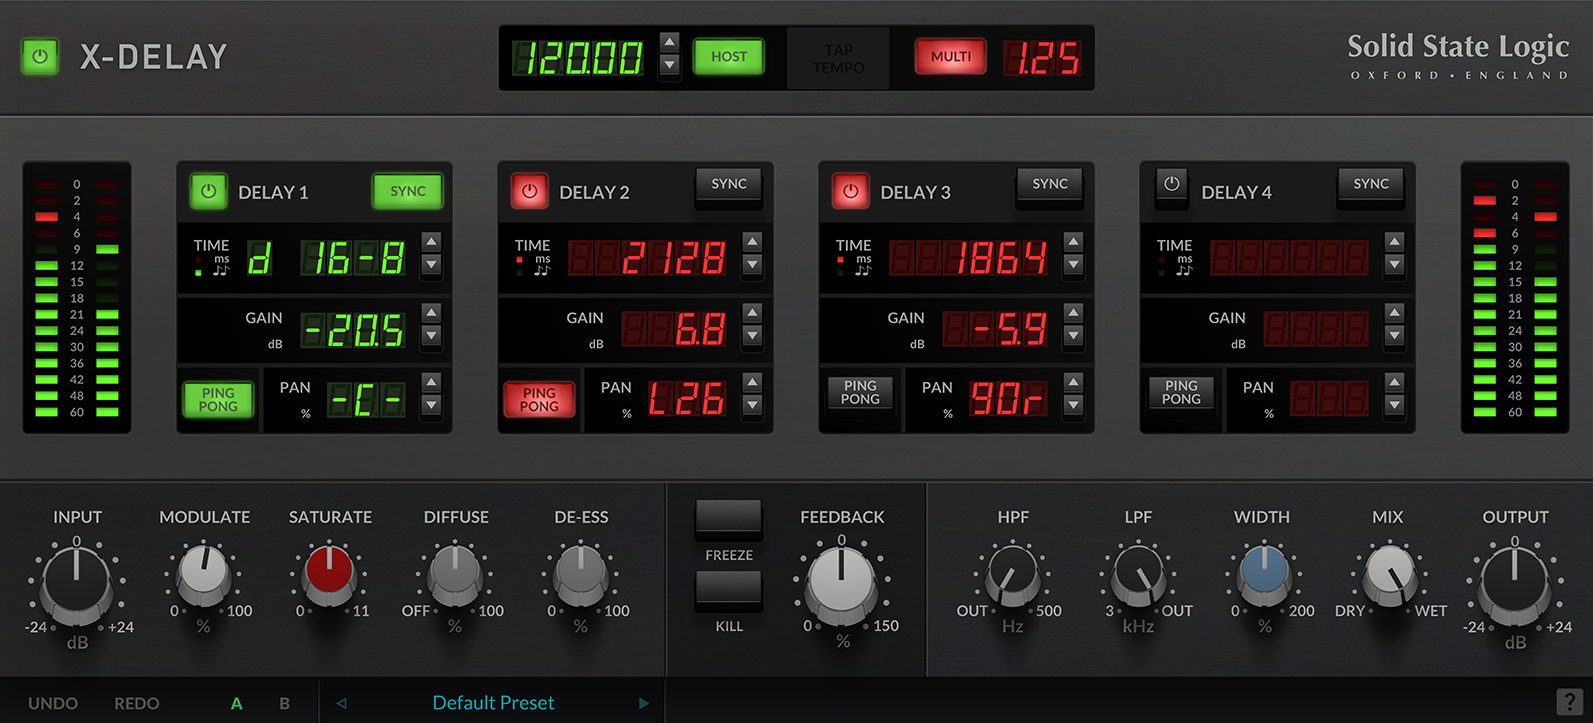Click the 1.25 multiplier display
The image size is (1593, 723).
[x=1042, y=58]
